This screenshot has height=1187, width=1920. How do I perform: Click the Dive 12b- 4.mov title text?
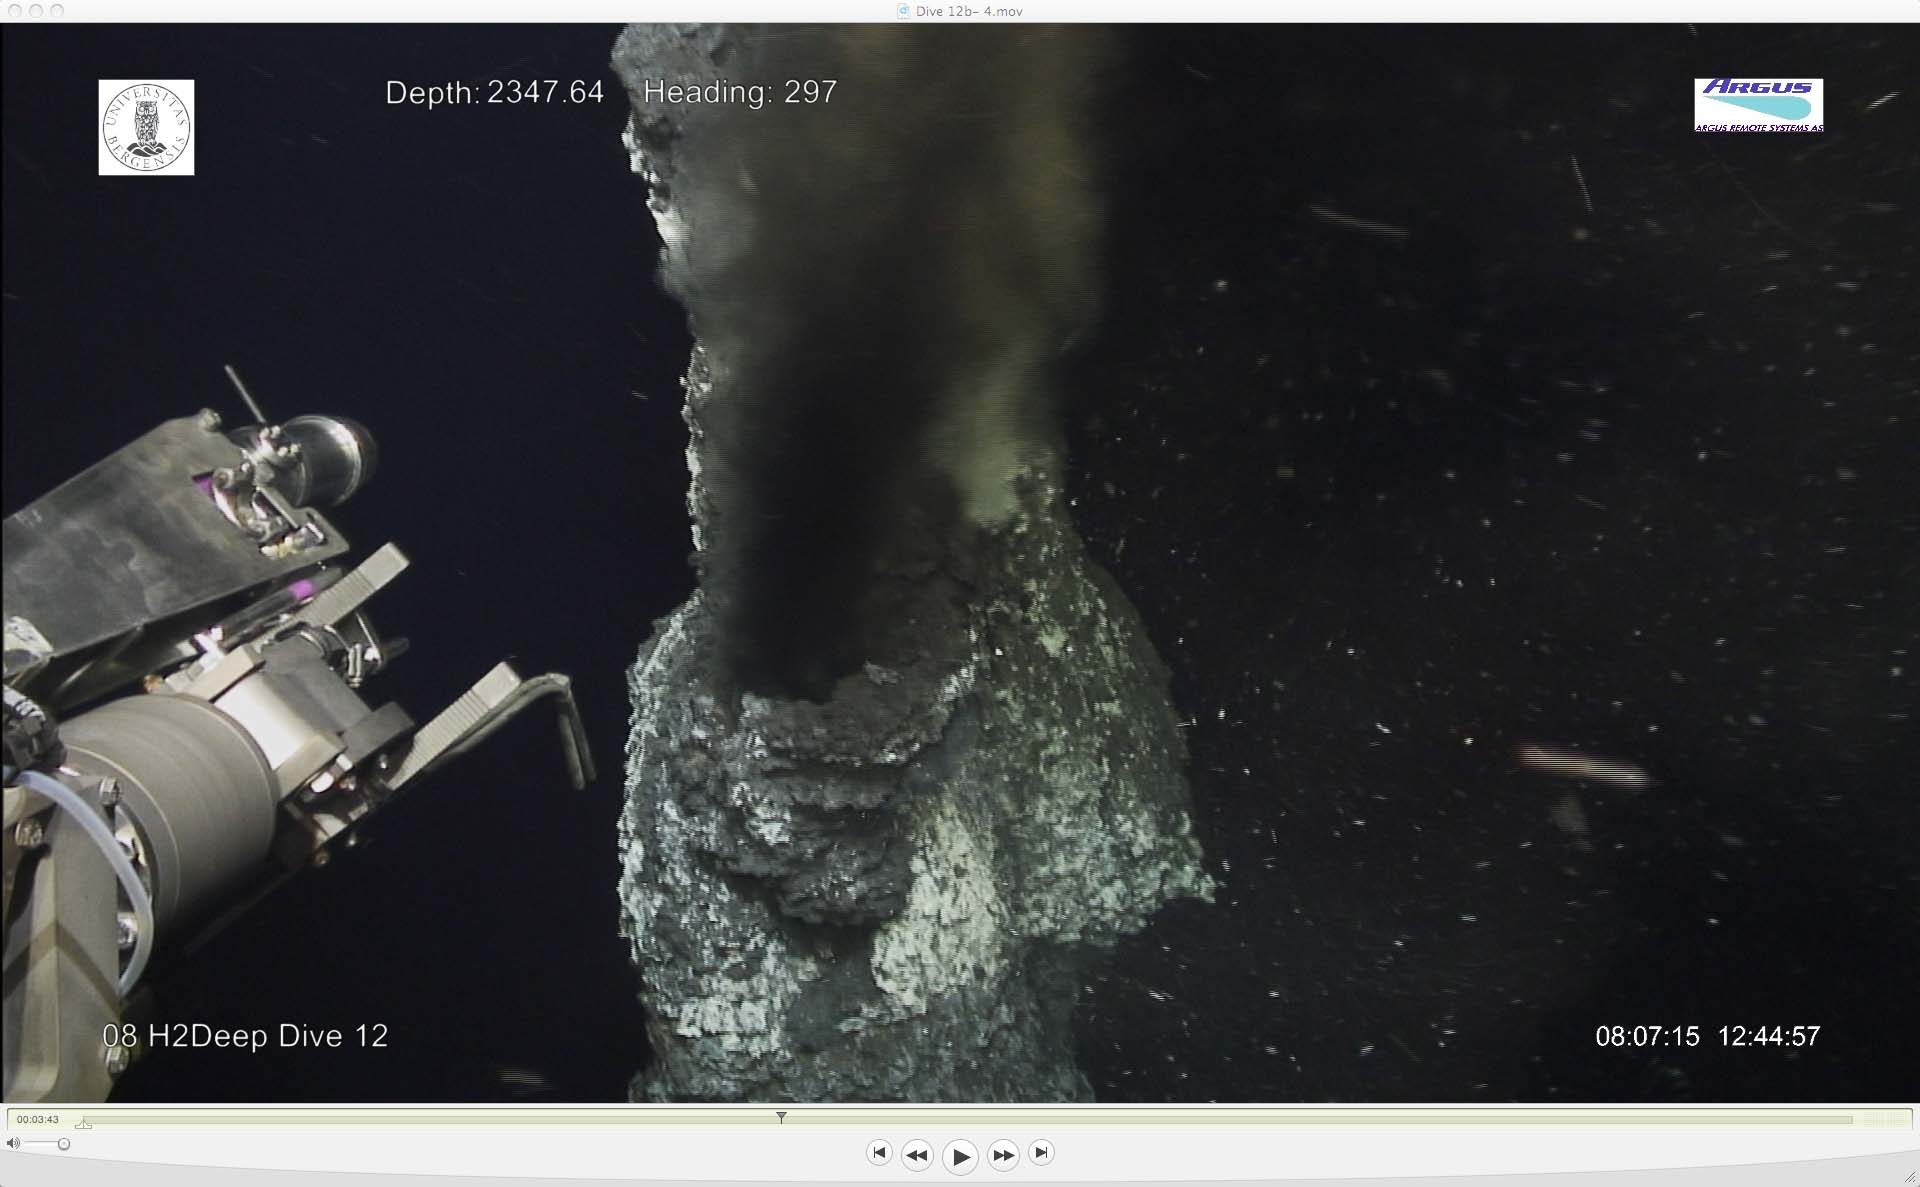coord(969,11)
